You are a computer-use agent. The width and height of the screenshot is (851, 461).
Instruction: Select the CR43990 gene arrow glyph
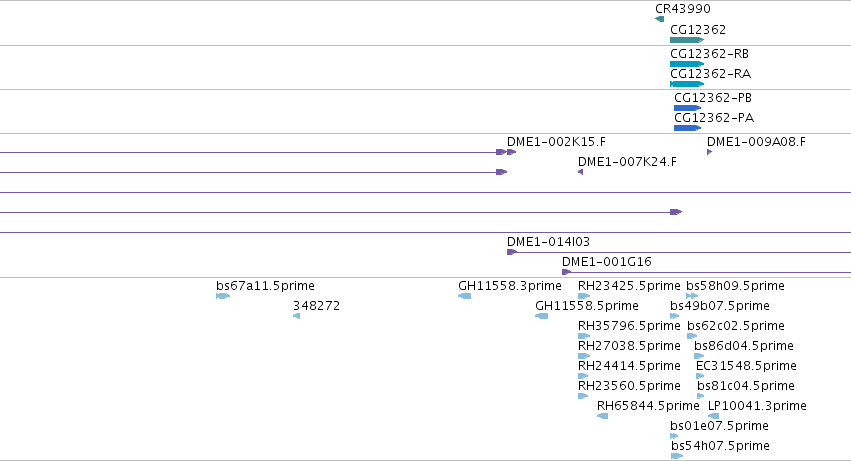pos(659,19)
